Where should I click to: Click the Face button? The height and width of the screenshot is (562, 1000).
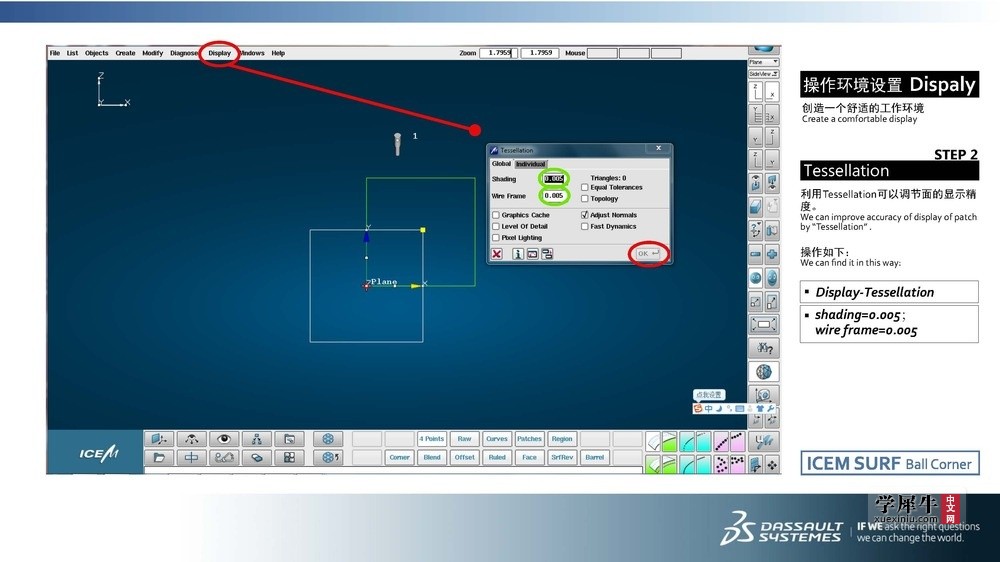point(529,457)
